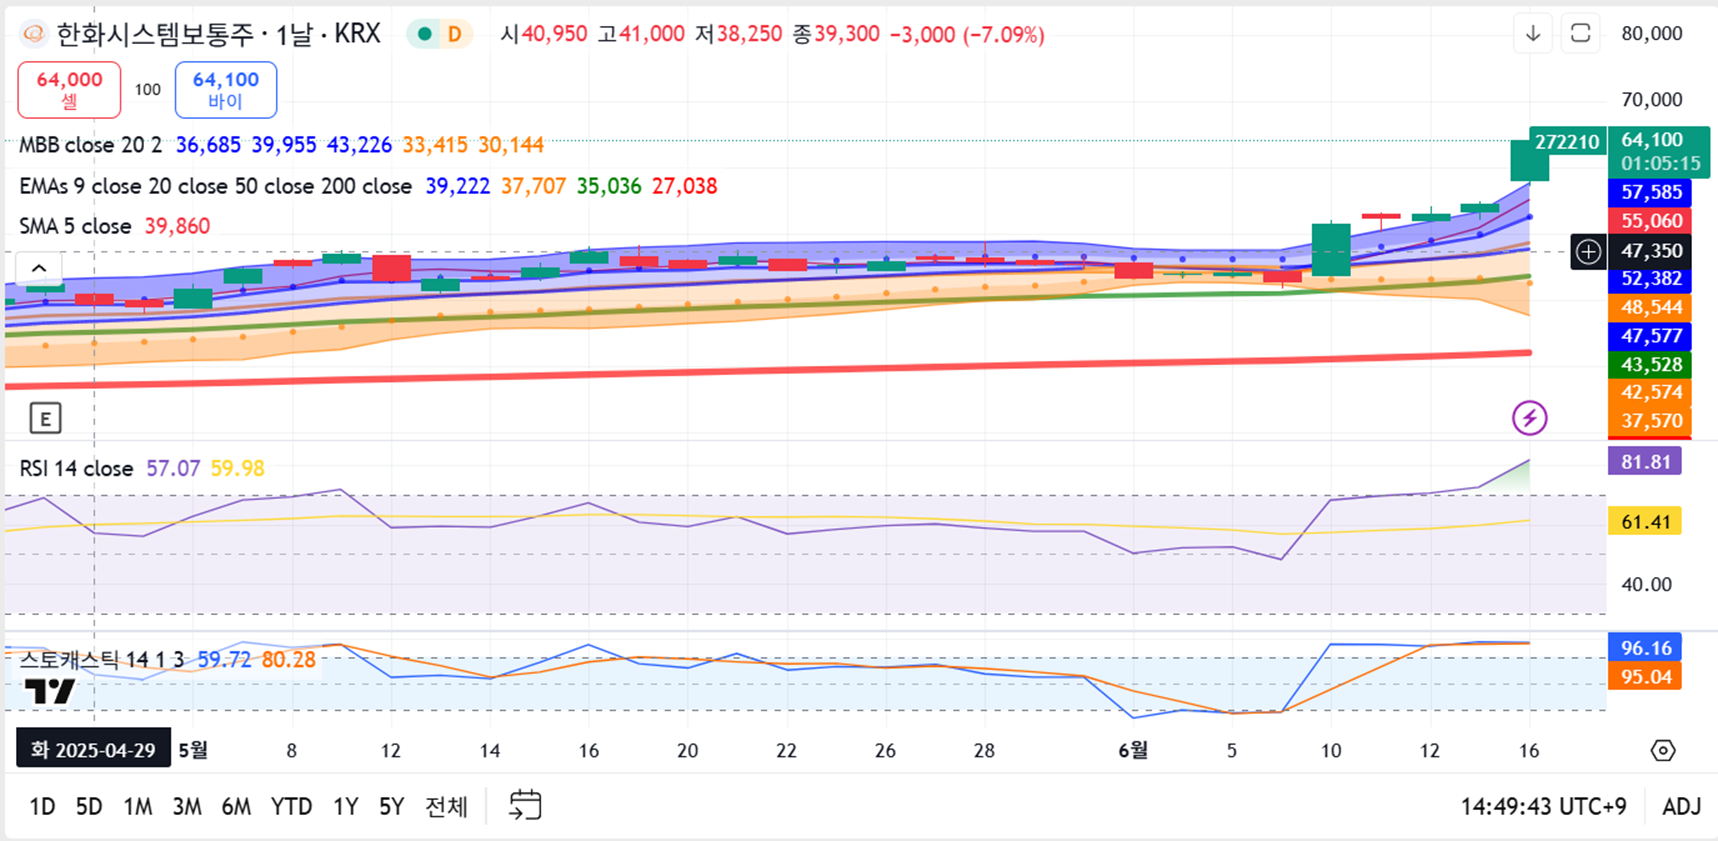Click the green market status dot
Image resolution: width=1718 pixels, height=841 pixels.
[425, 34]
